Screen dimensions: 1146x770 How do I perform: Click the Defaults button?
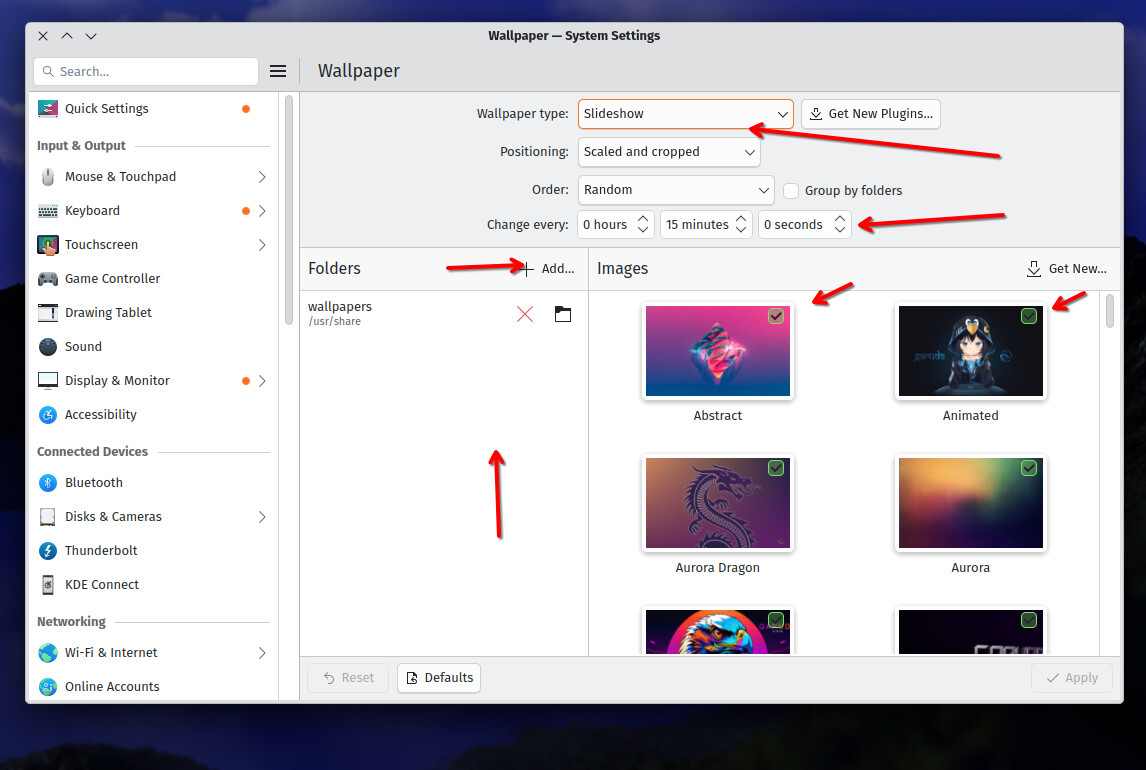439,678
